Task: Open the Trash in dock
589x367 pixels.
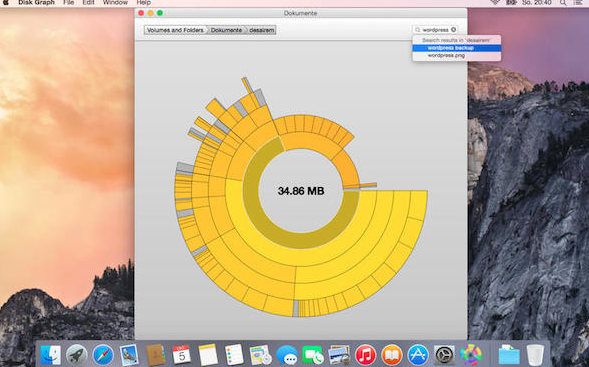Action: [x=535, y=354]
